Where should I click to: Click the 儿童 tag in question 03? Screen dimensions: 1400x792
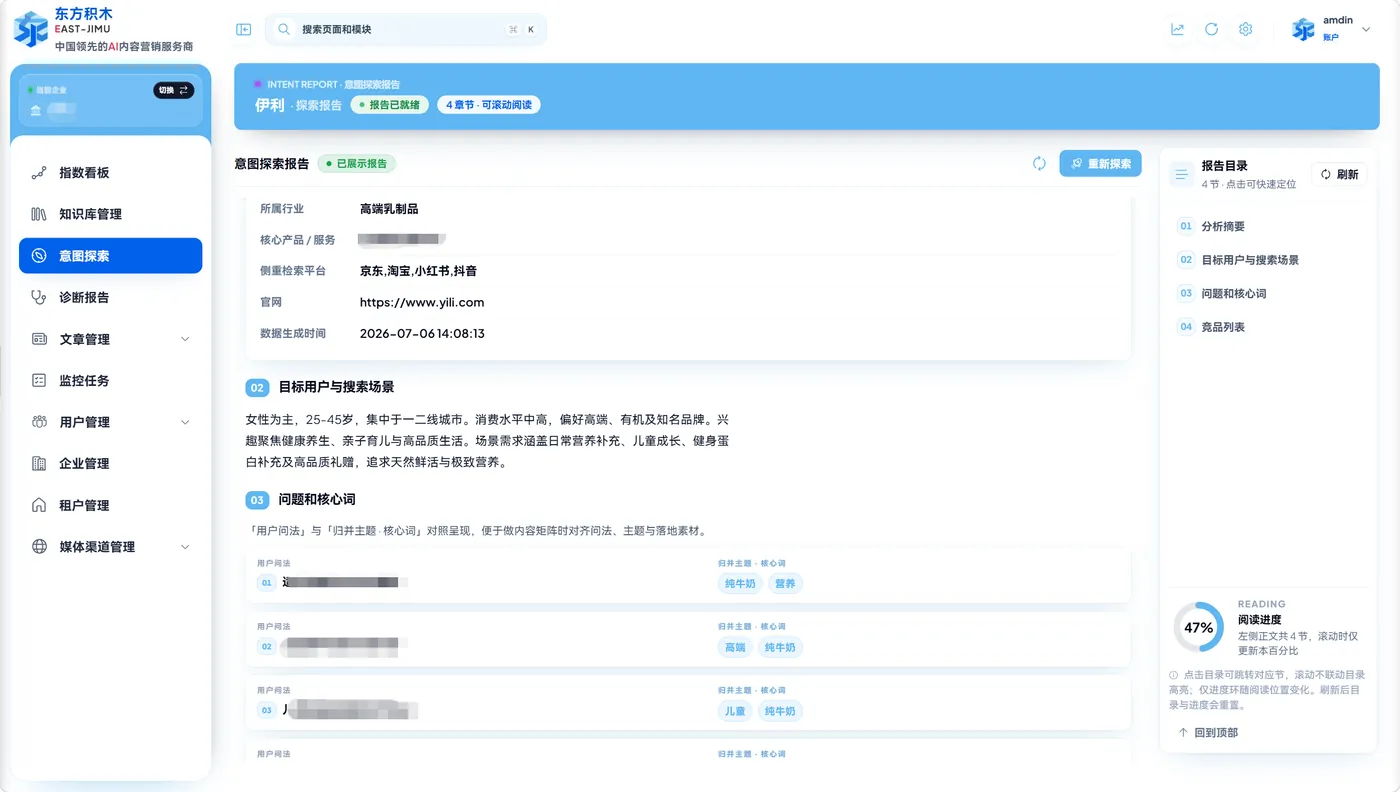[x=735, y=711]
